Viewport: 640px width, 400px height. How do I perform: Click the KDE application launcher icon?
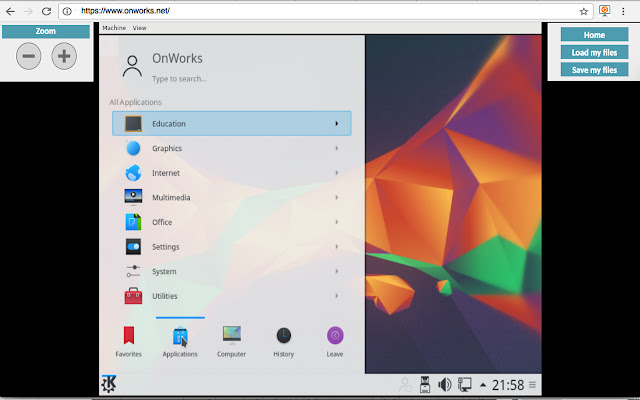point(109,384)
